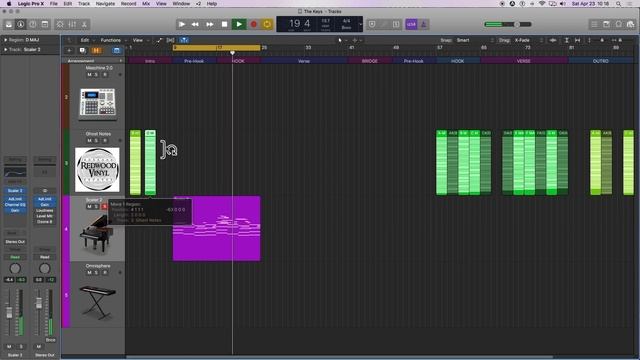Open the Drag X-Fade dropdown
The width and height of the screenshot is (640, 360).
(529, 40)
